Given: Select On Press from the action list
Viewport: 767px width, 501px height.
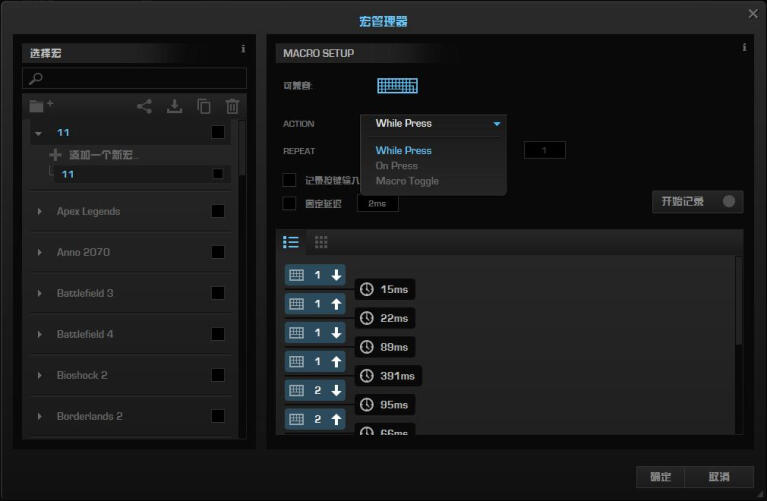Looking at the screenshot, I should pyautogui.click(x=397, y=166).
